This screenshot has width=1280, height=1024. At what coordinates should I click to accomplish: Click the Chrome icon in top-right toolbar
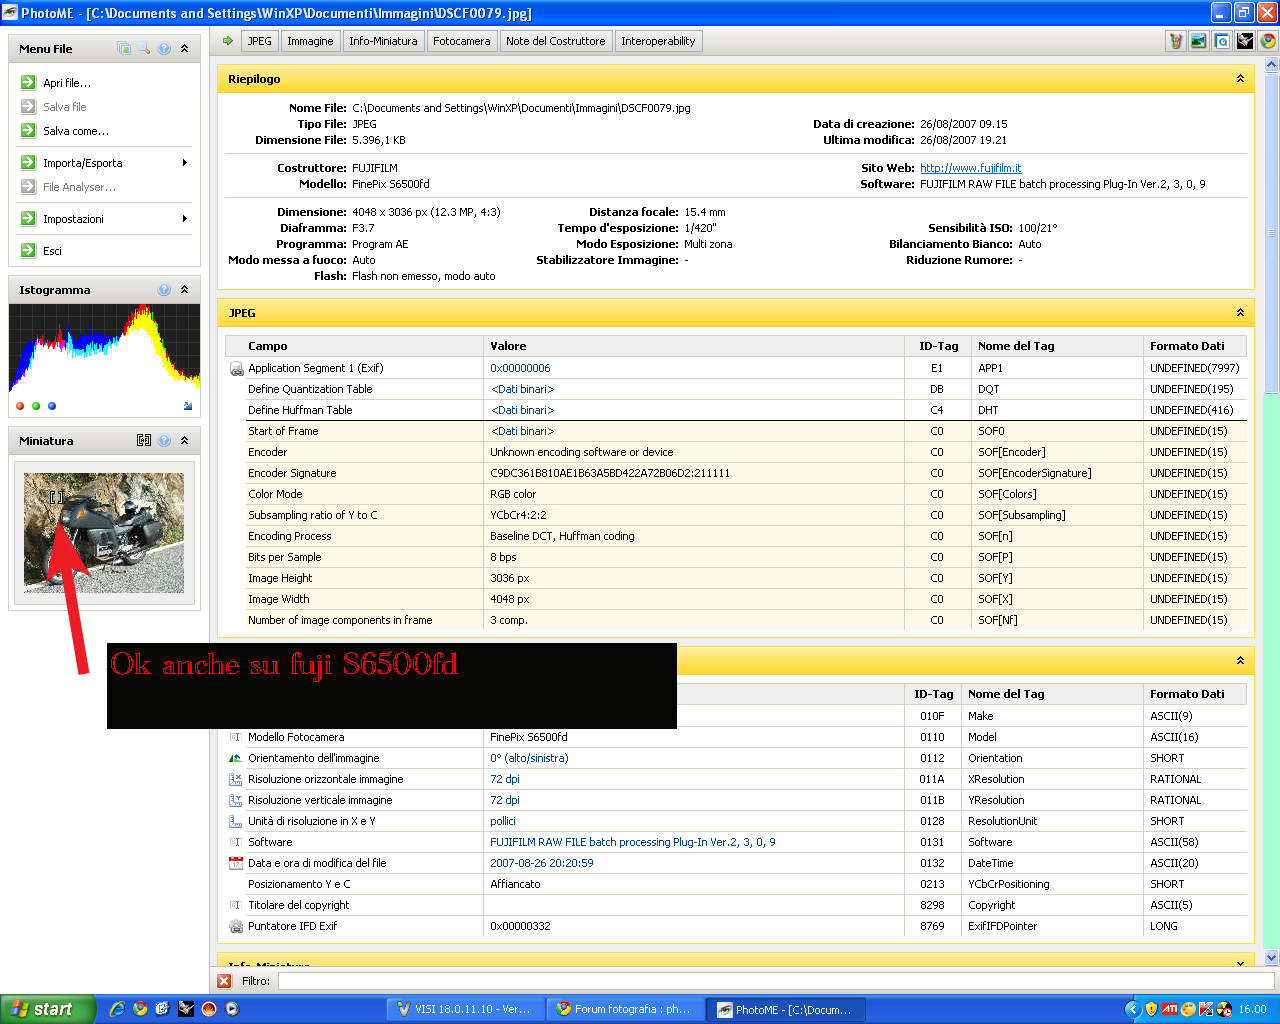1267,41
